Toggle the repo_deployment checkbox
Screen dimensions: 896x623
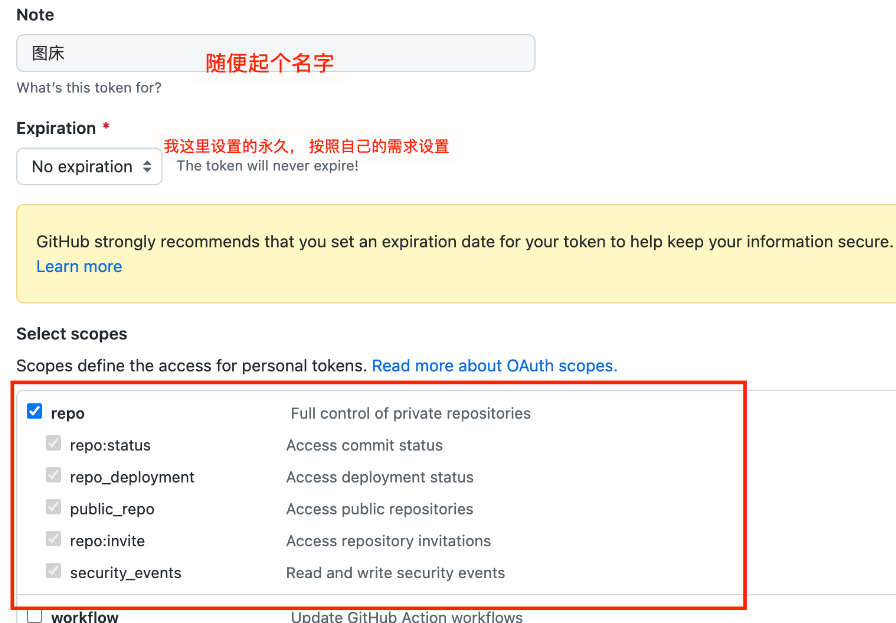tap(53, 475)
